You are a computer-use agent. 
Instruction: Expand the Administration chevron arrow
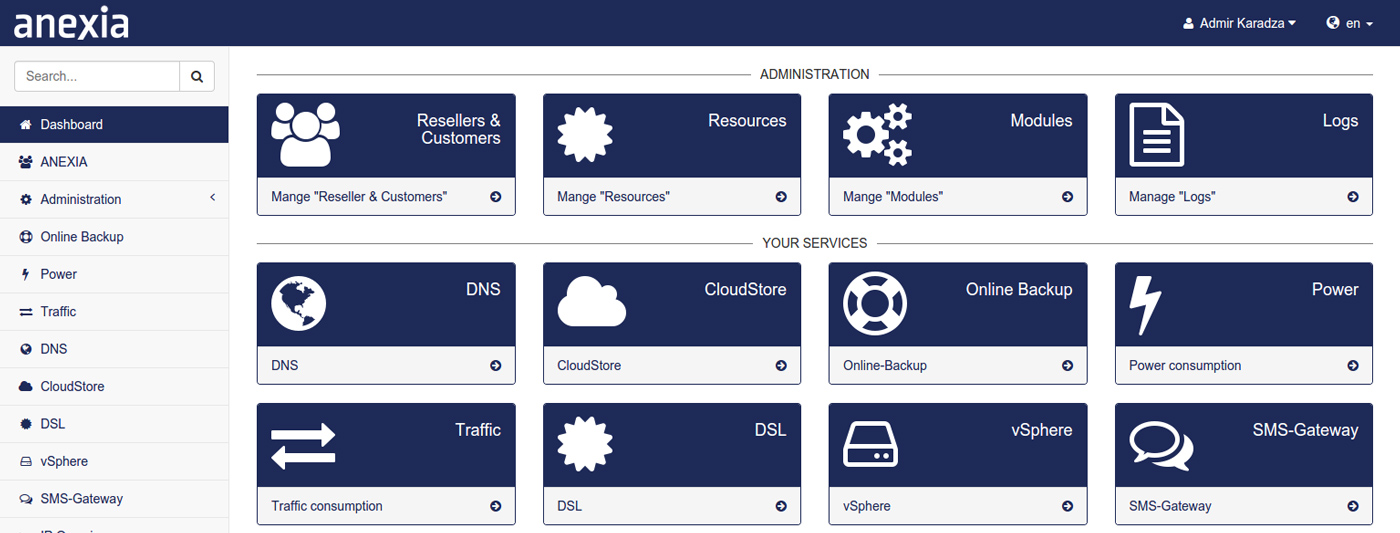[212, 198]
